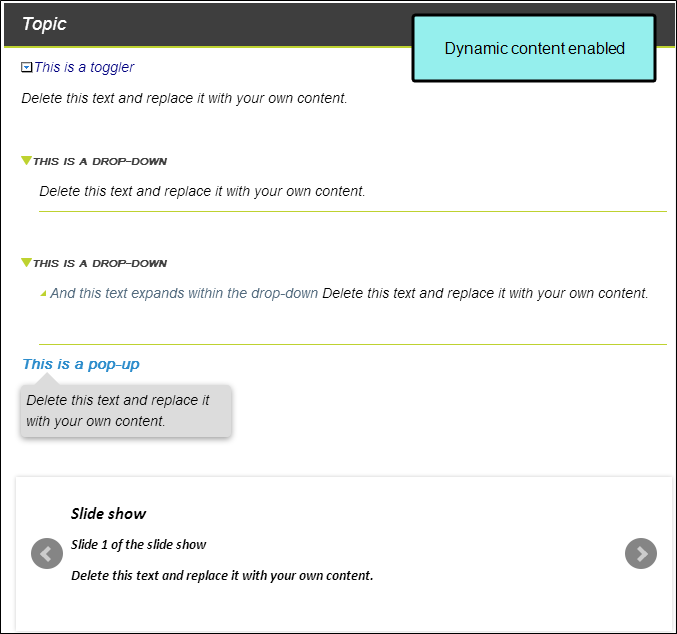The image size is (677, 634).
Task: Collapse first drop-down green triangle
Action: 26,160
